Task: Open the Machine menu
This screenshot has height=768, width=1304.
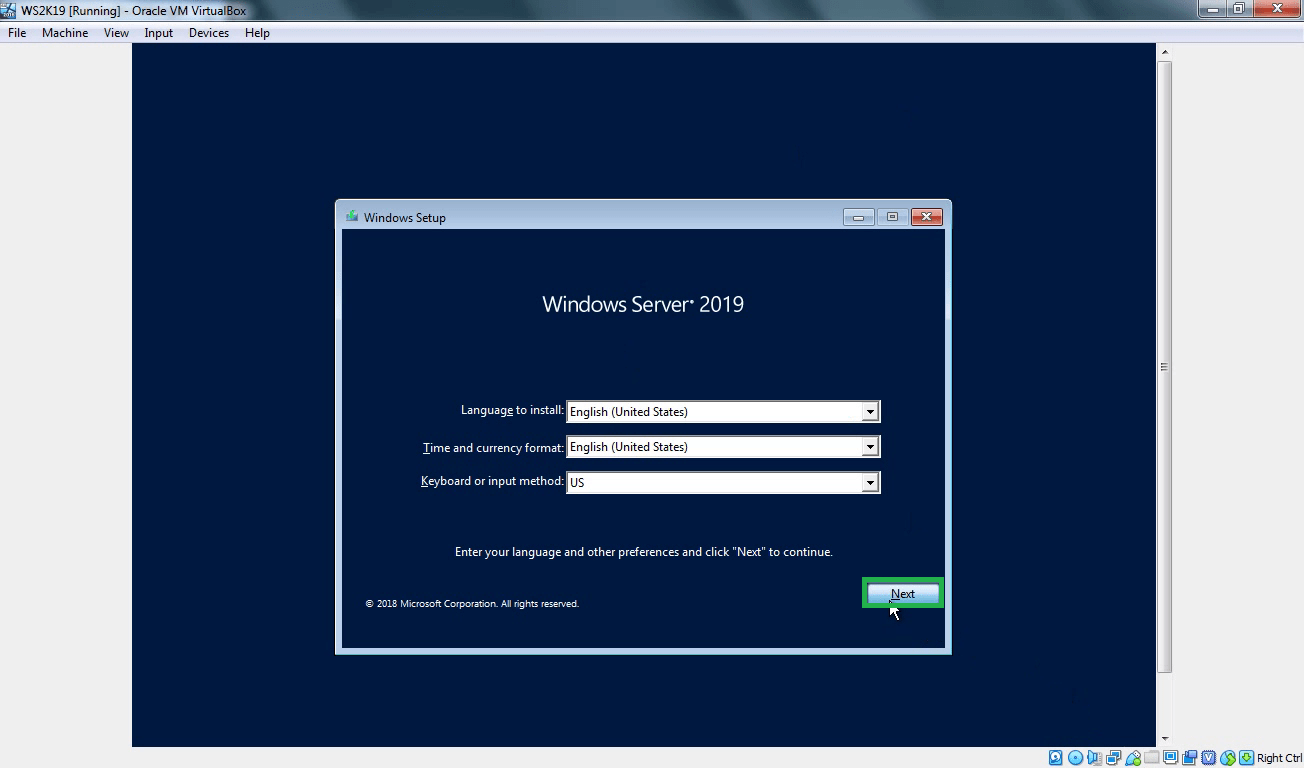Action: point(65,33)
